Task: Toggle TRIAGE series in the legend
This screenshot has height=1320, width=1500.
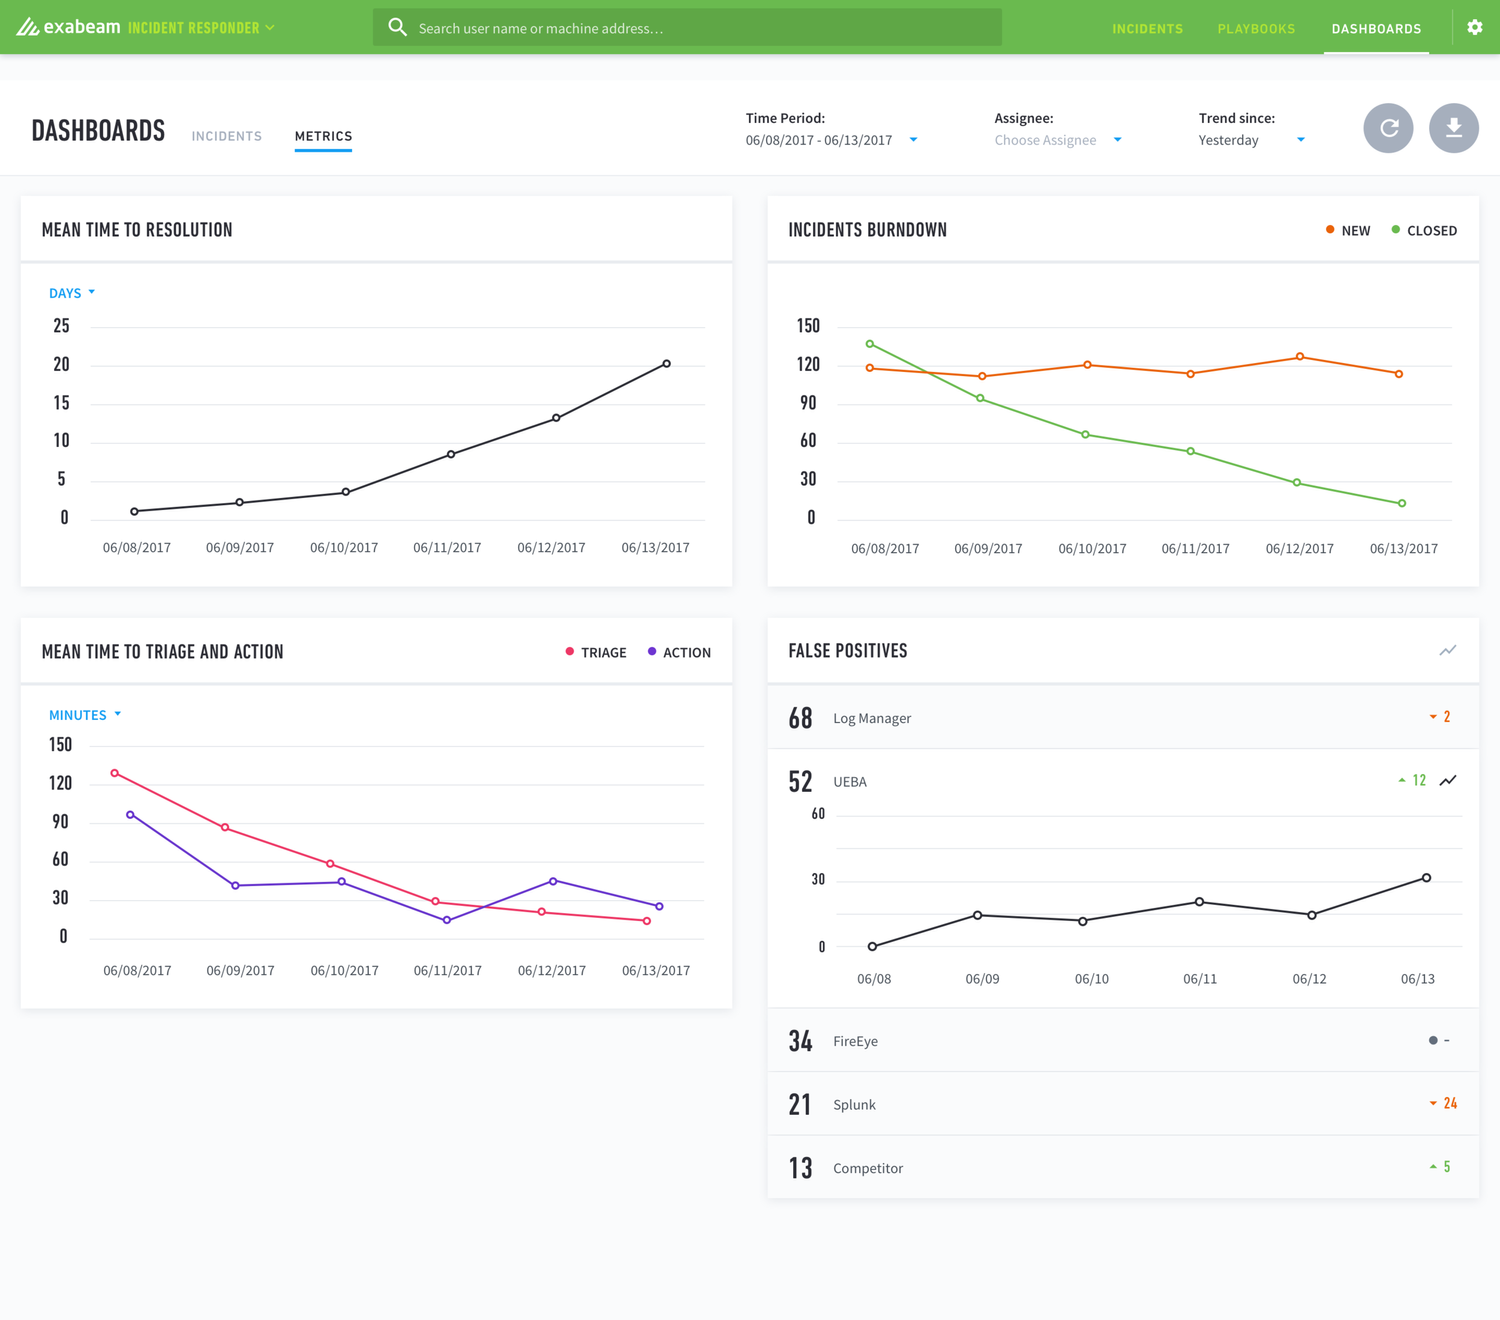Action: click(x=596, y=652)
